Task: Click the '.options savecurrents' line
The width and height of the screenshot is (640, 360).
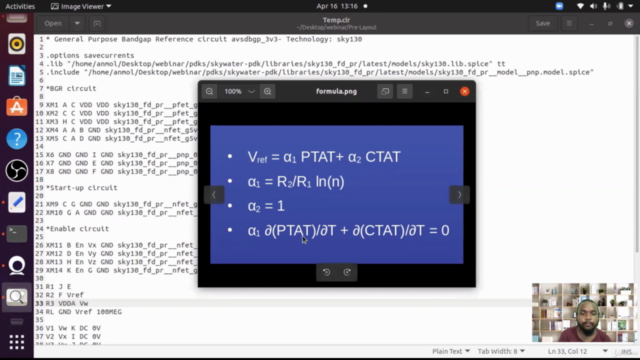Action: point(90,56)
